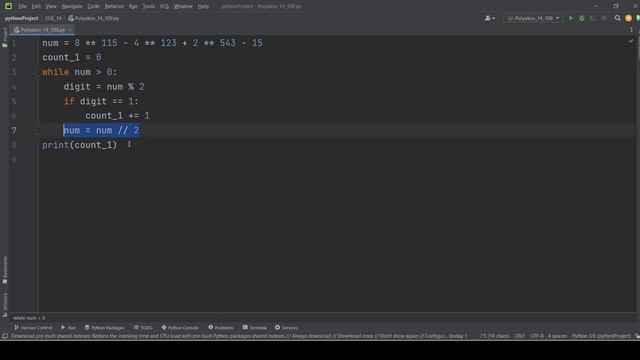
Task: Open the Structure sidebar tool window
Action: pyautogui.click(x=5, y=304)
